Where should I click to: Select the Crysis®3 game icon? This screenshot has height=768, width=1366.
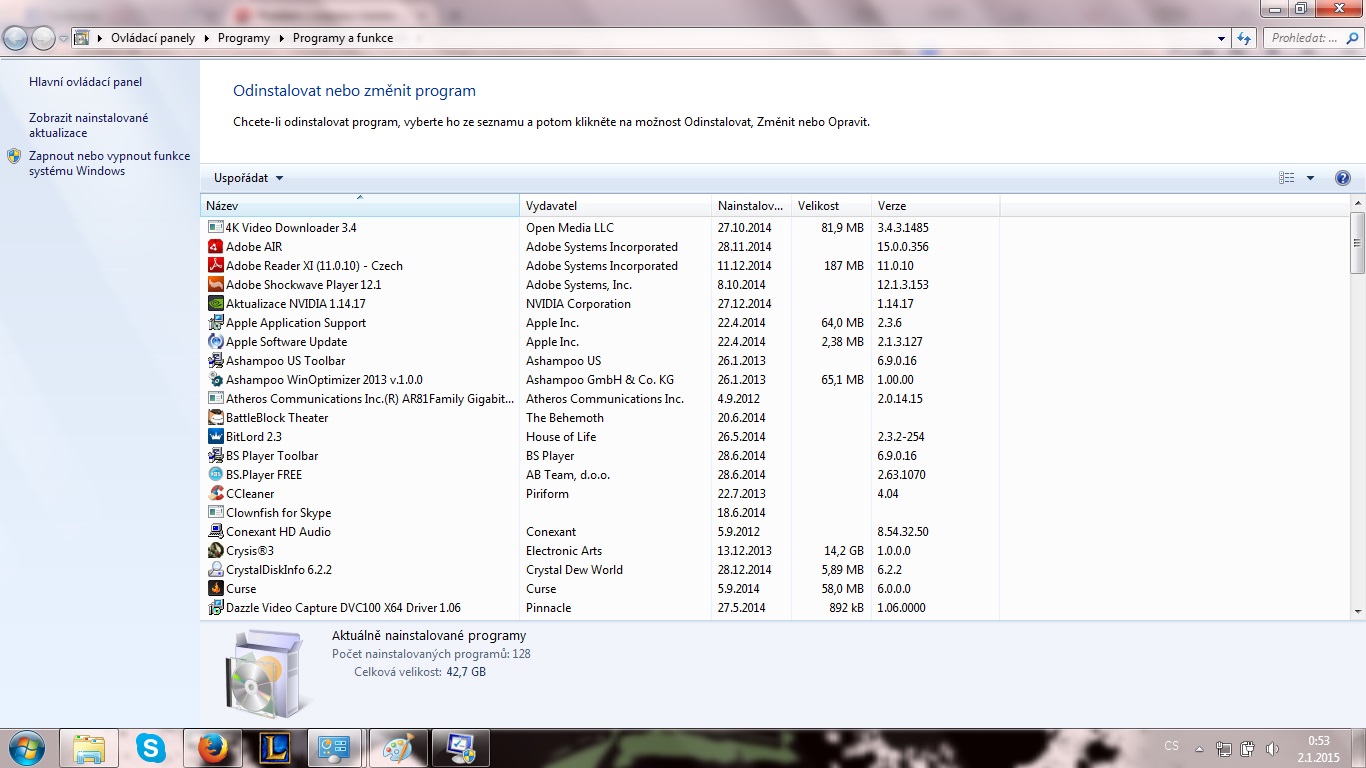pos(216,551)
